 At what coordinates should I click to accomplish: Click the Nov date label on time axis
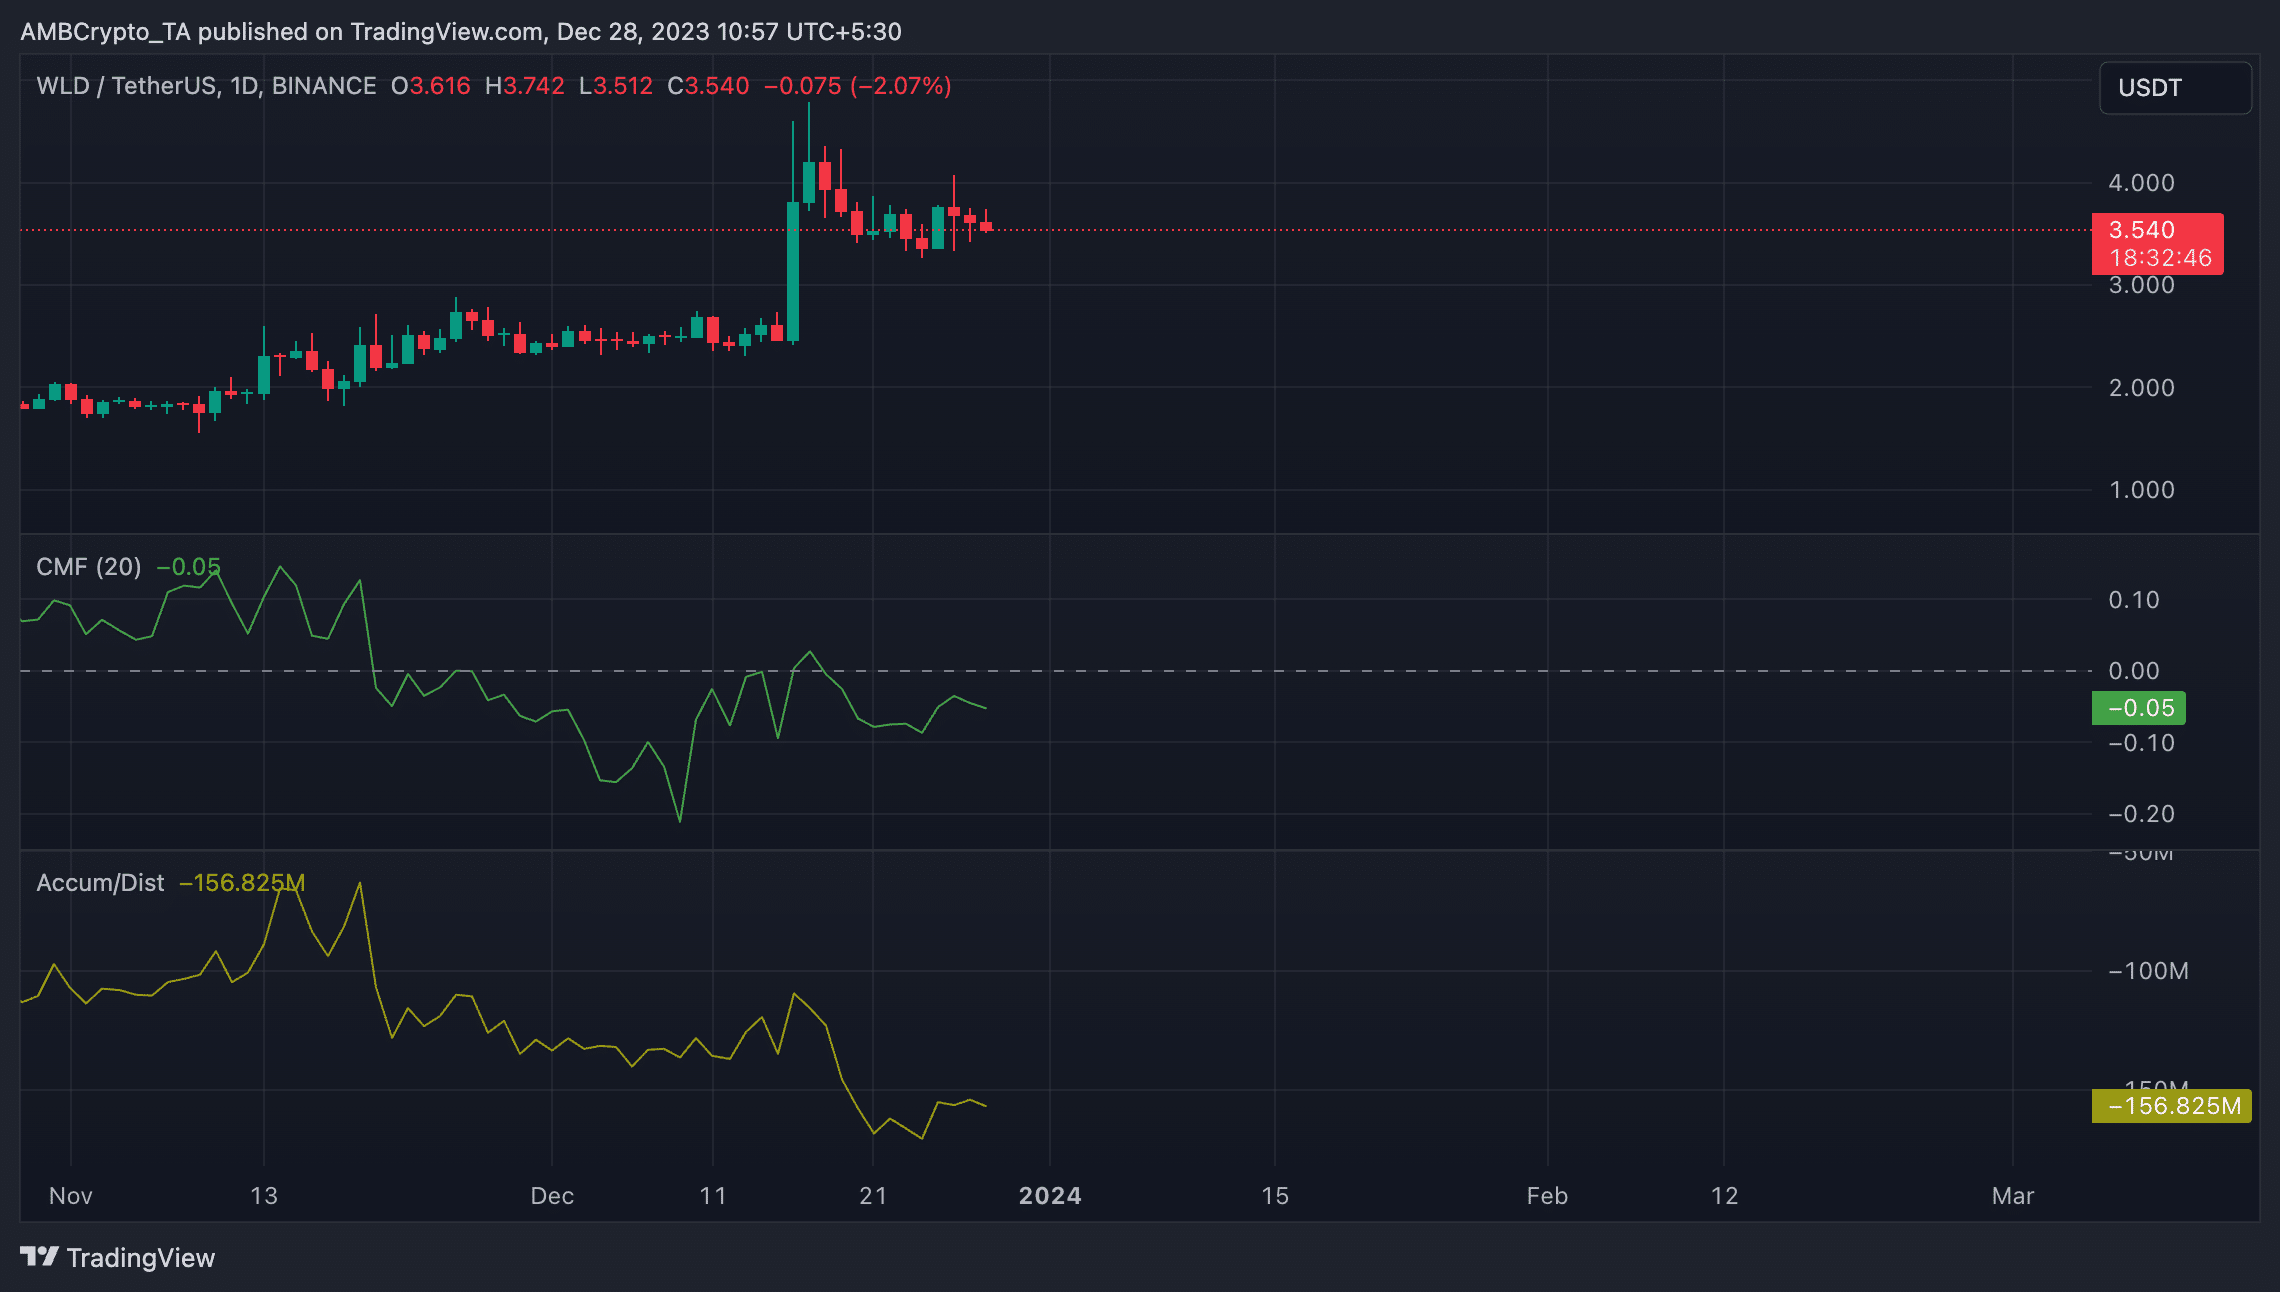point(71,1196)
